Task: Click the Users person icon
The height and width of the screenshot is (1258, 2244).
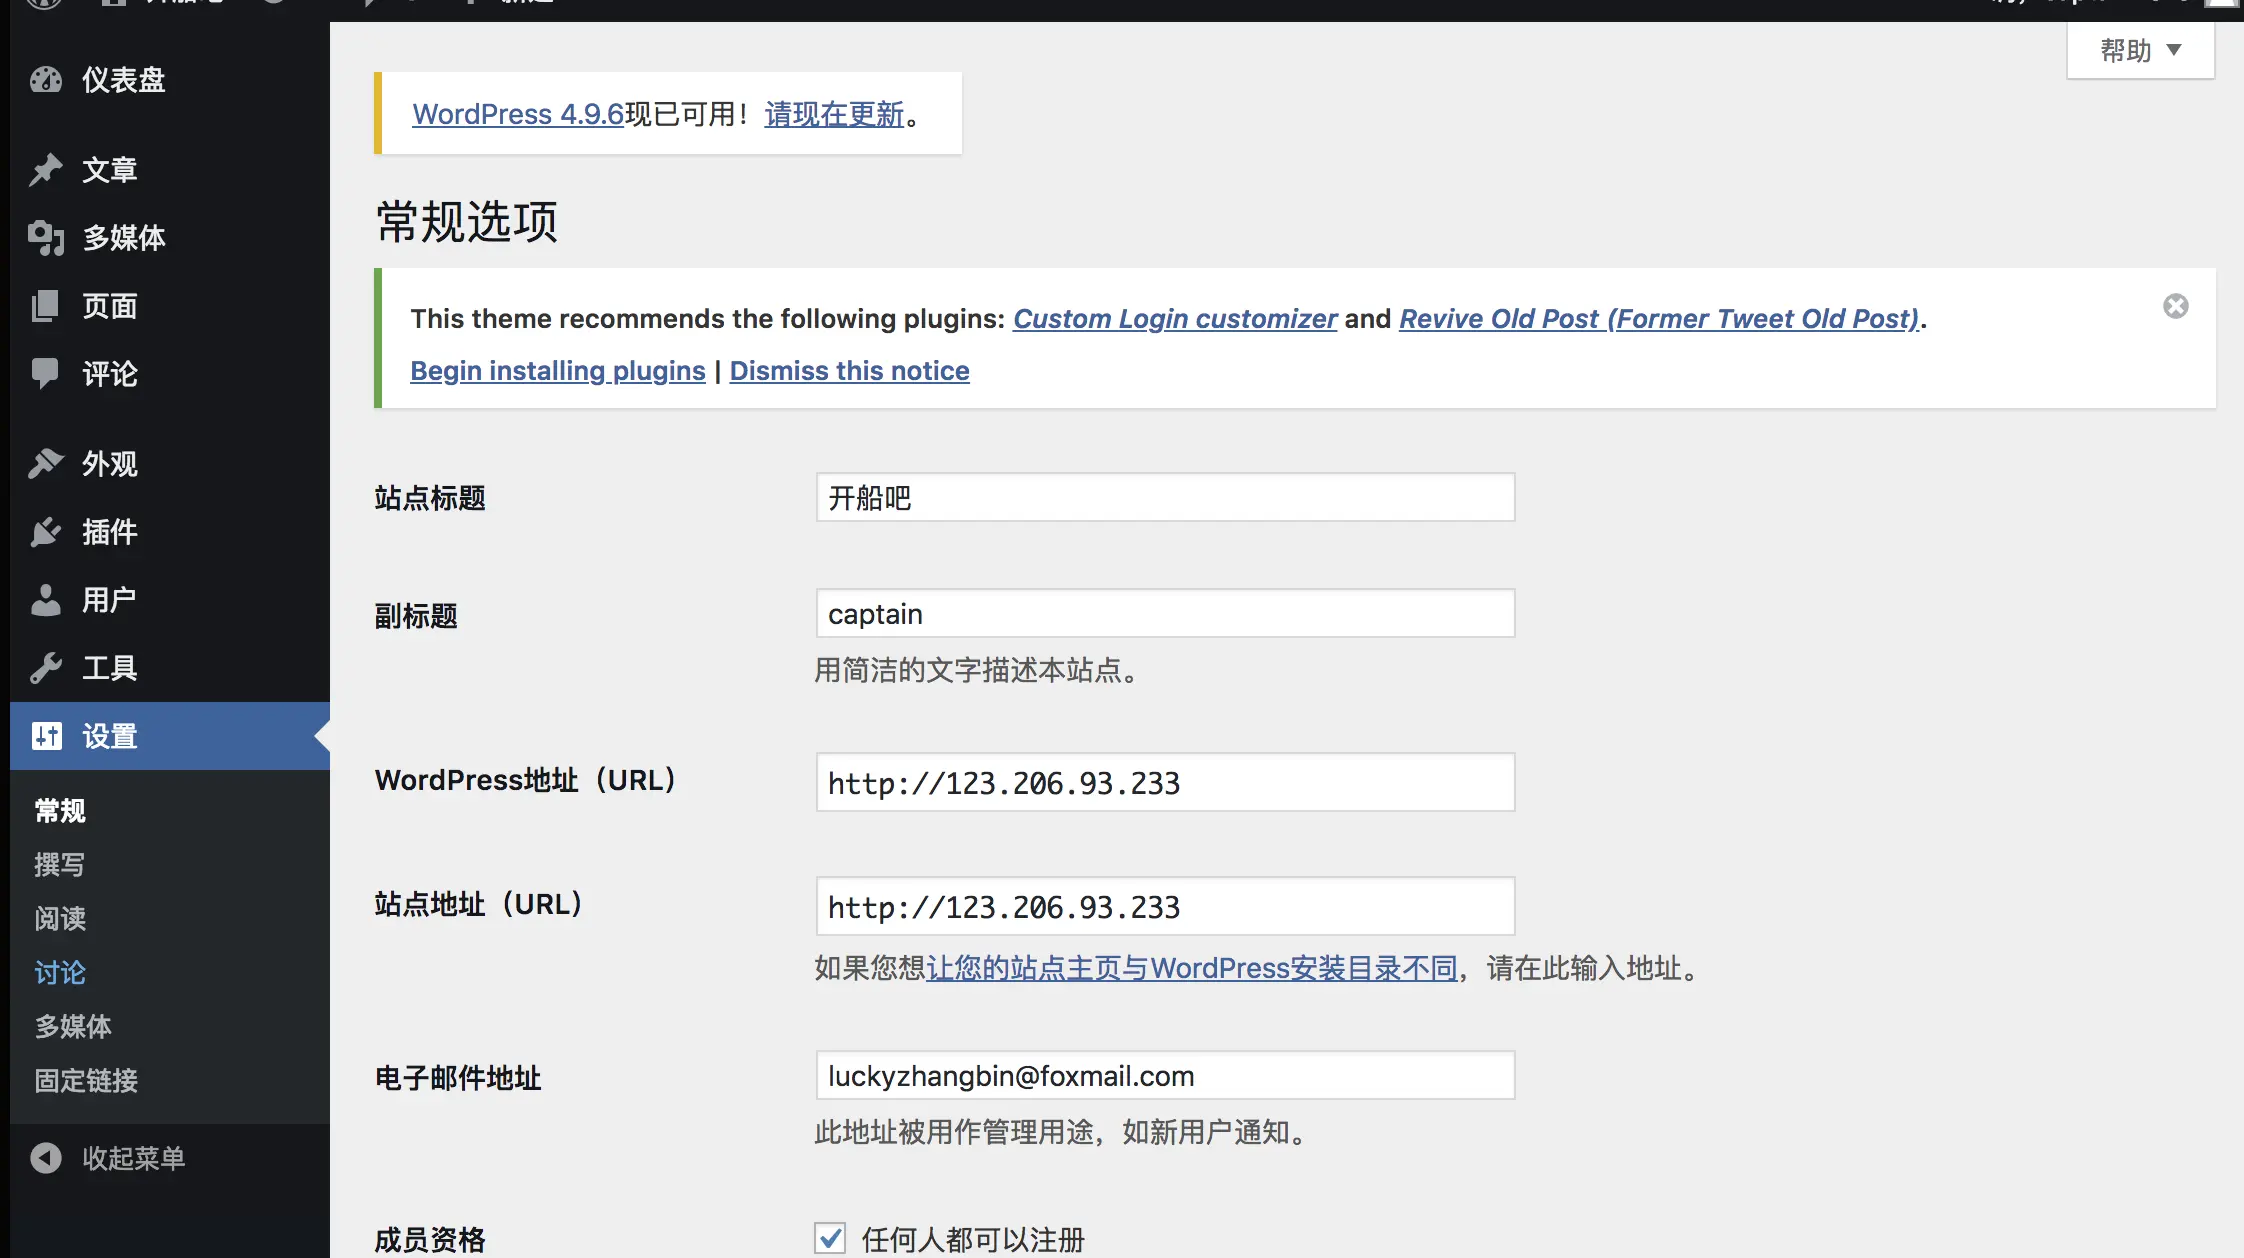Action: [46, 600]
